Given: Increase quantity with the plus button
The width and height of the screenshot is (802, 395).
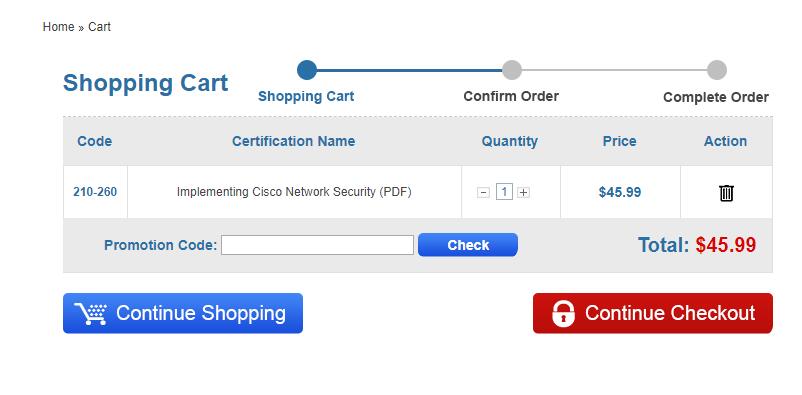Looking at the screenshot, I should 523,193.
